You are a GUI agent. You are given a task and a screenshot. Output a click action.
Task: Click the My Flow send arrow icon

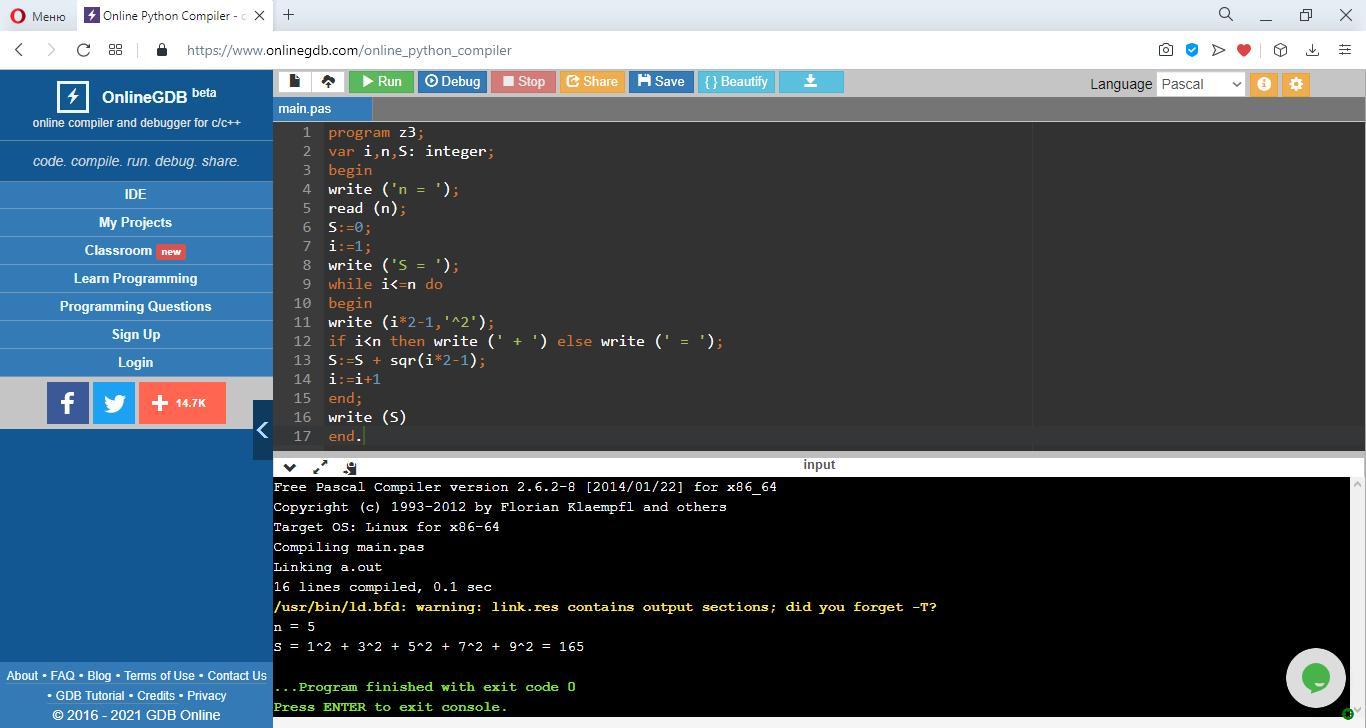coord(1218,50)
